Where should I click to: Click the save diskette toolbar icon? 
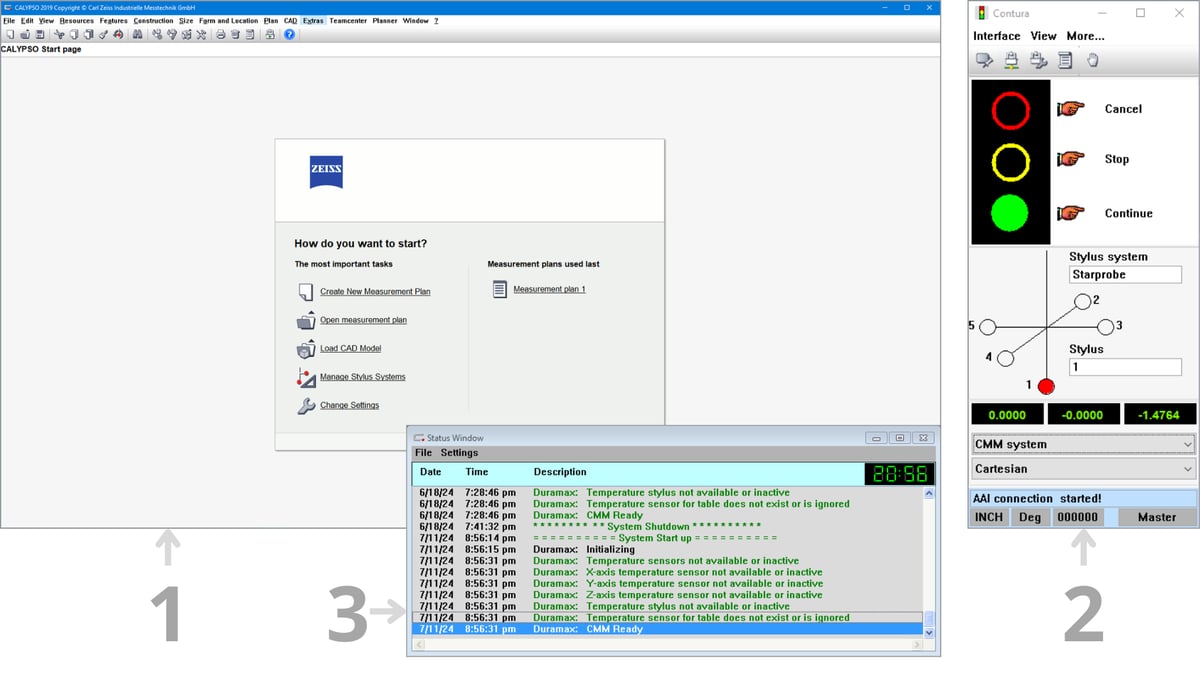(x=40, y=34)
